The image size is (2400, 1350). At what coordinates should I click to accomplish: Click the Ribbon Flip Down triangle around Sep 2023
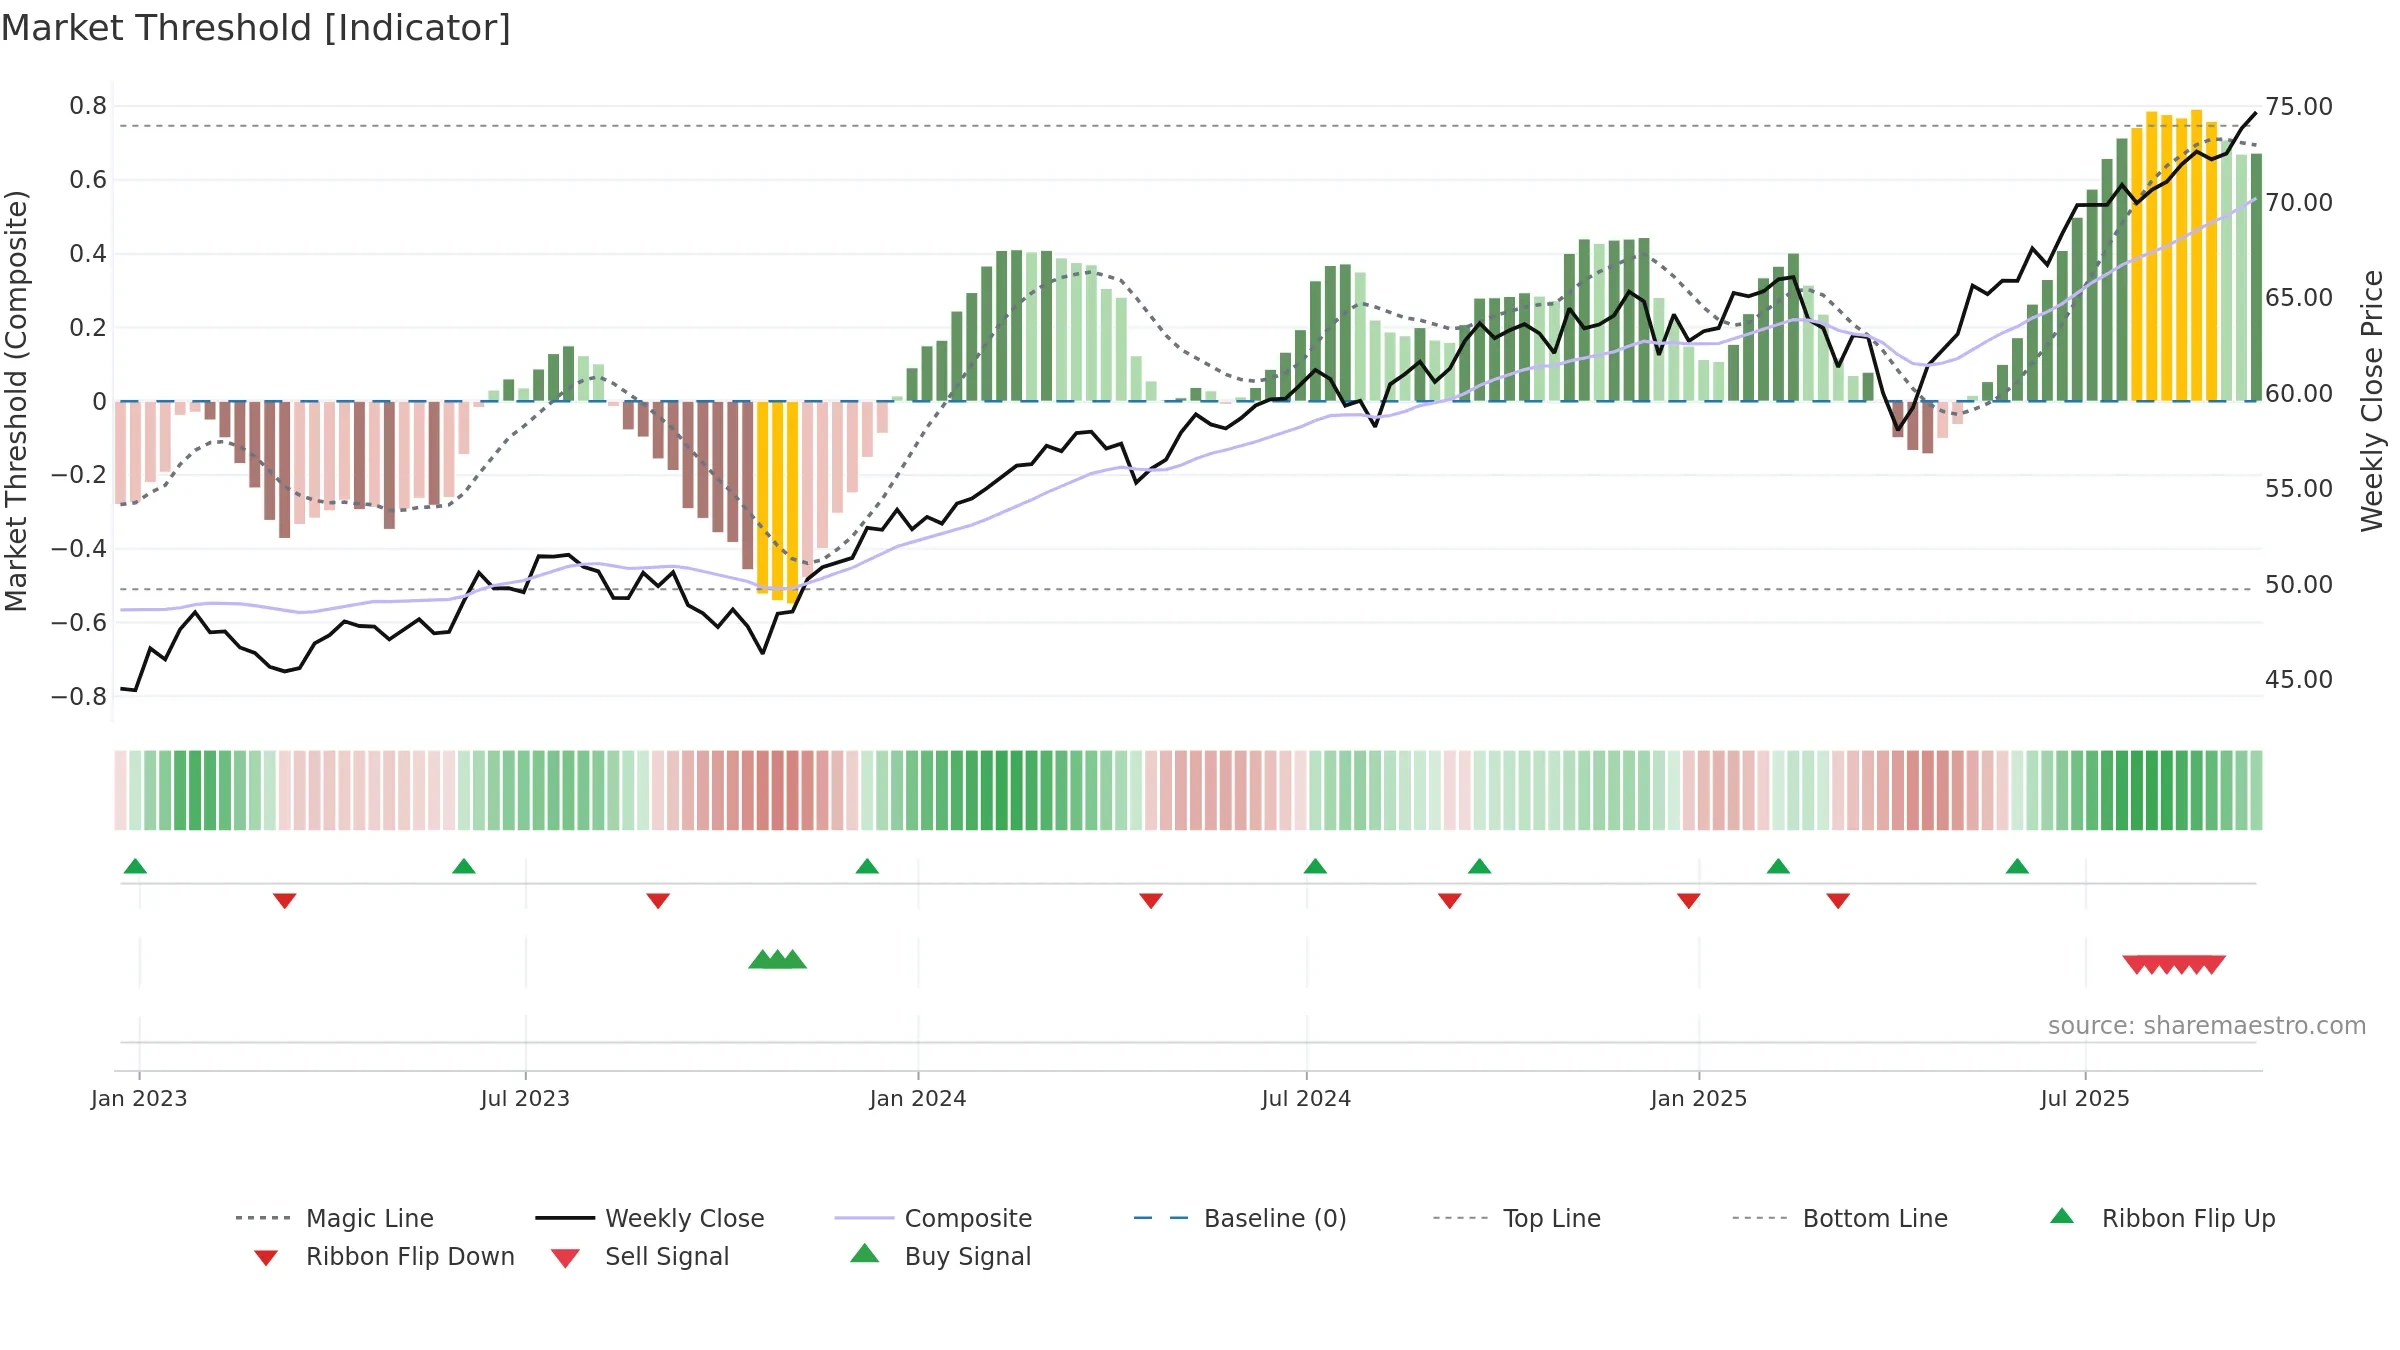coord(658,900)
